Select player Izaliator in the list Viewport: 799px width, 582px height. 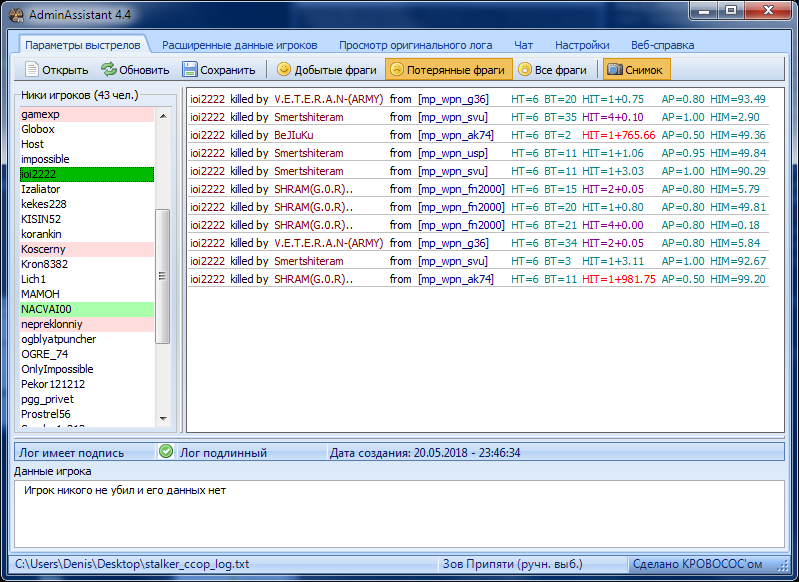87,189
